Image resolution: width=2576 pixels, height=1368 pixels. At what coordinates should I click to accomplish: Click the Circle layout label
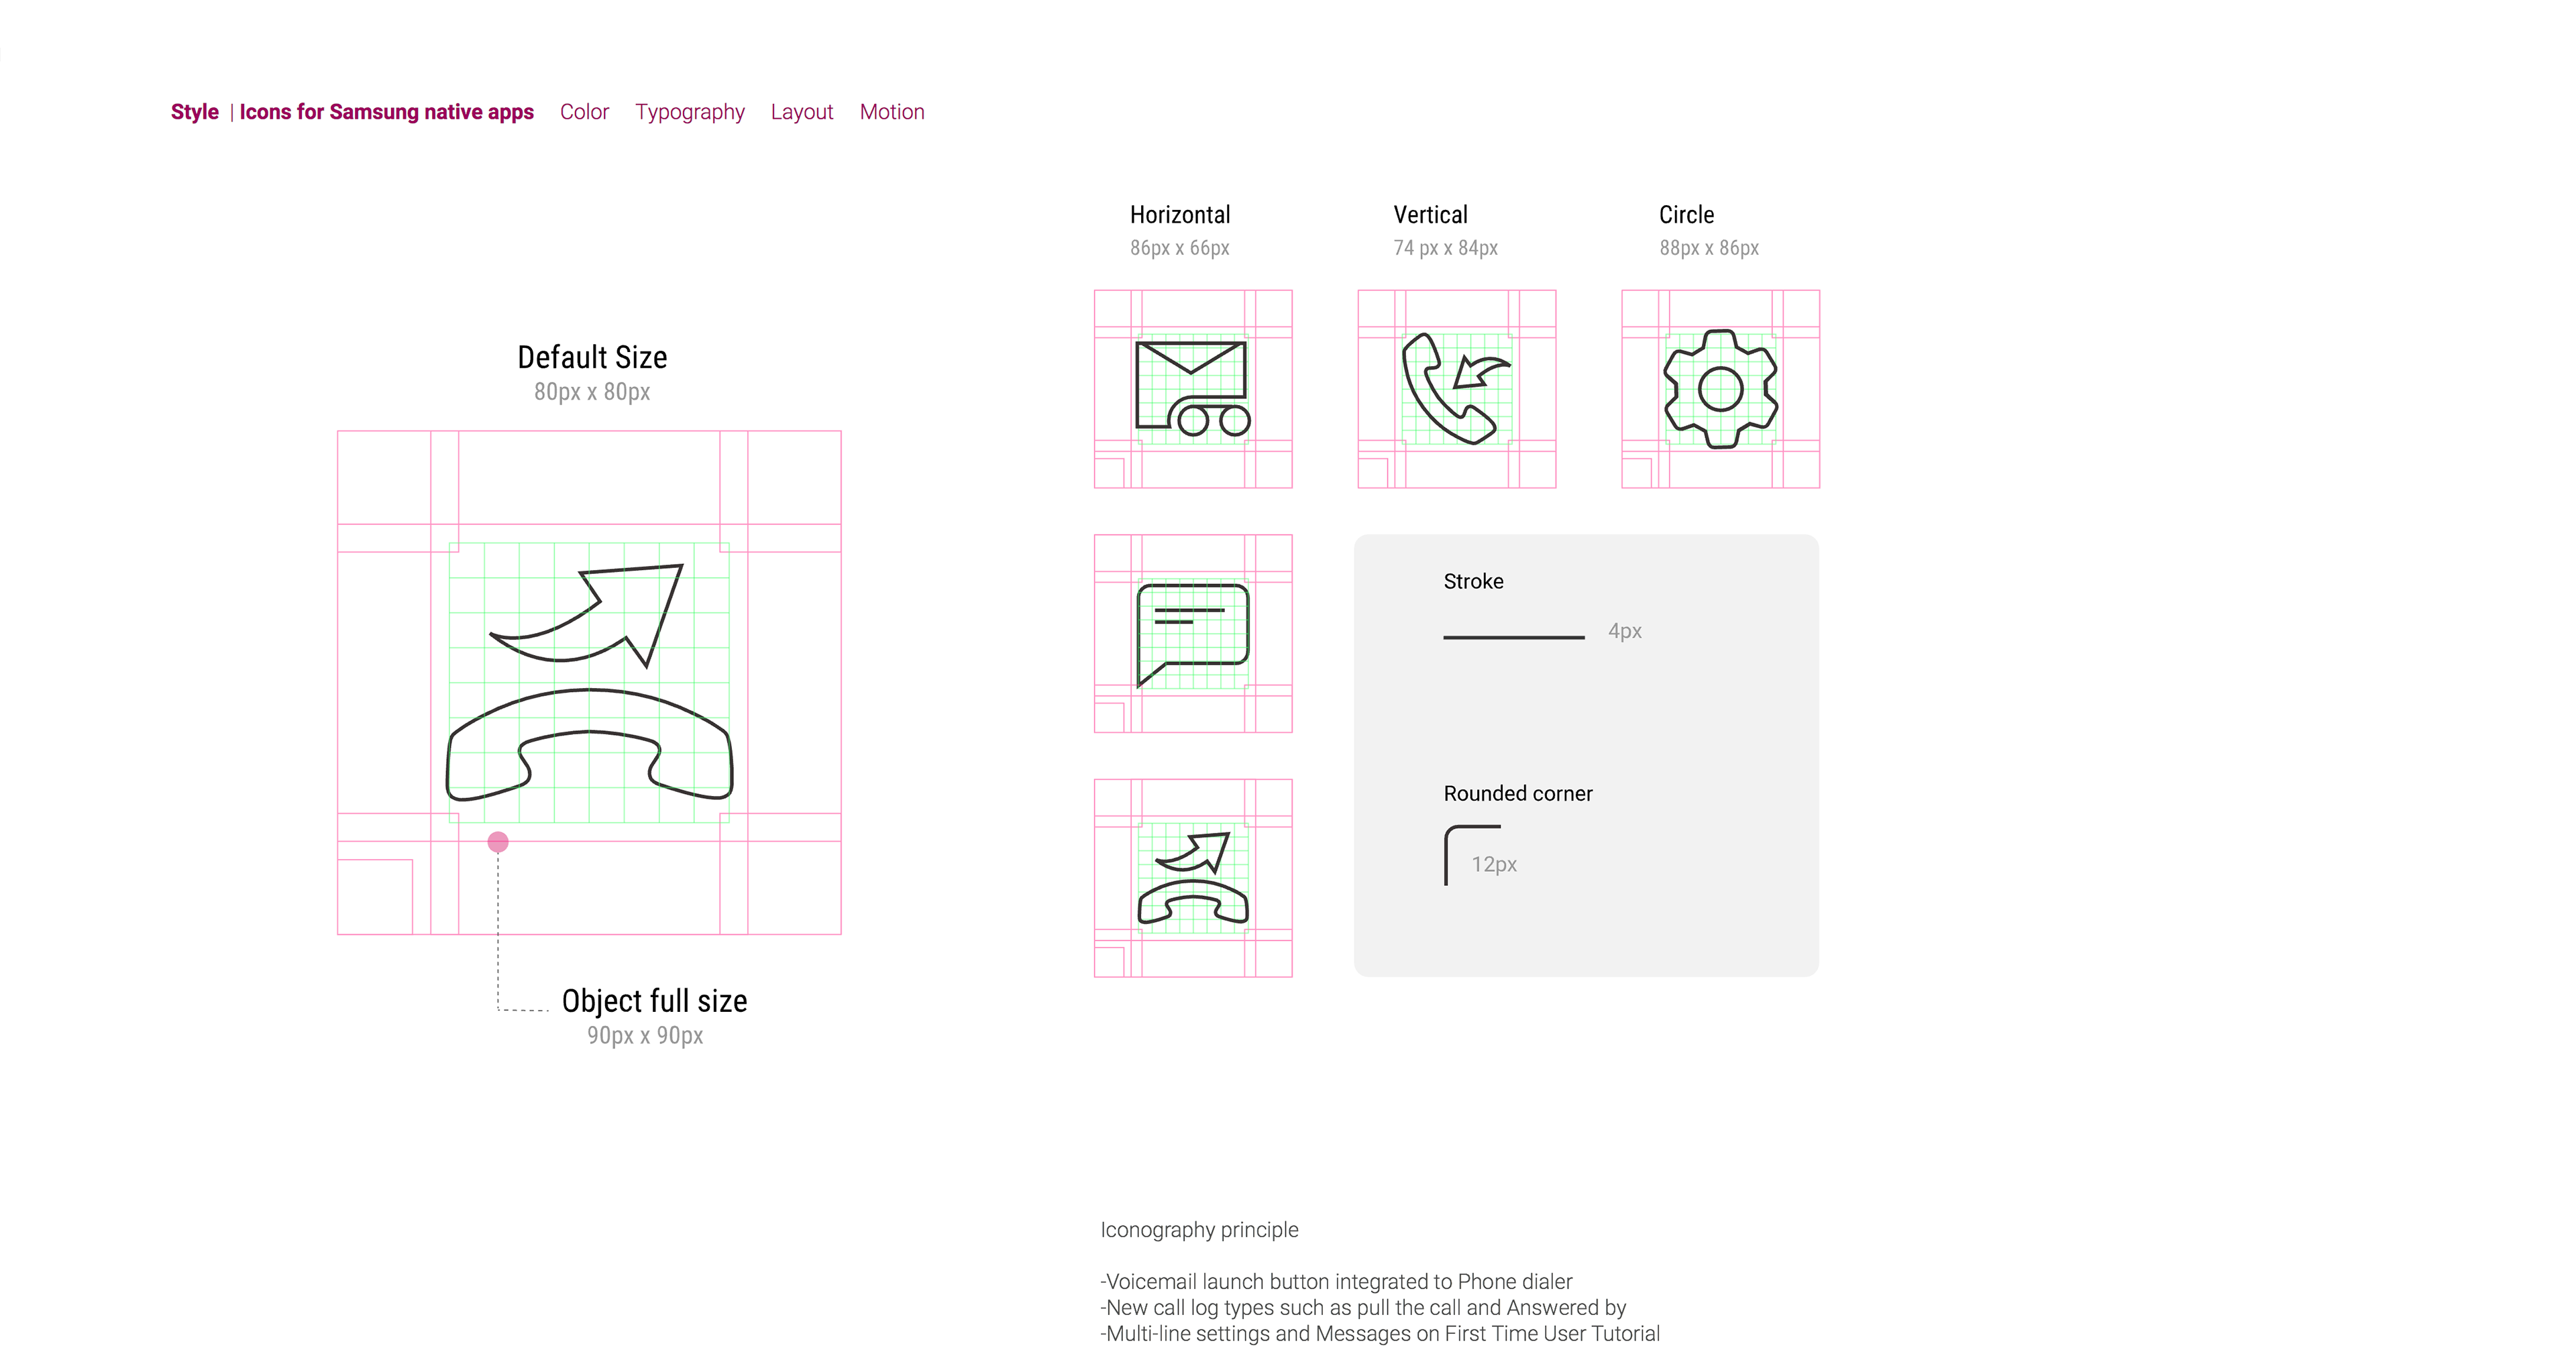(1686, 215)
